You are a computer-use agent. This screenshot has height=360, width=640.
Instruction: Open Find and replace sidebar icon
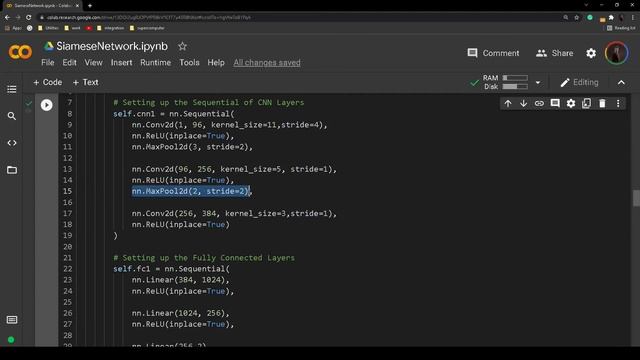(12, 116)
